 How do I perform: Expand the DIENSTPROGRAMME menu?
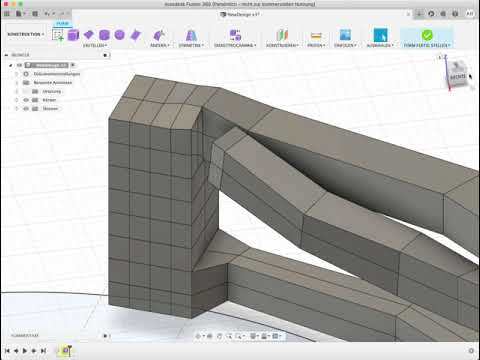click(235, 45)
